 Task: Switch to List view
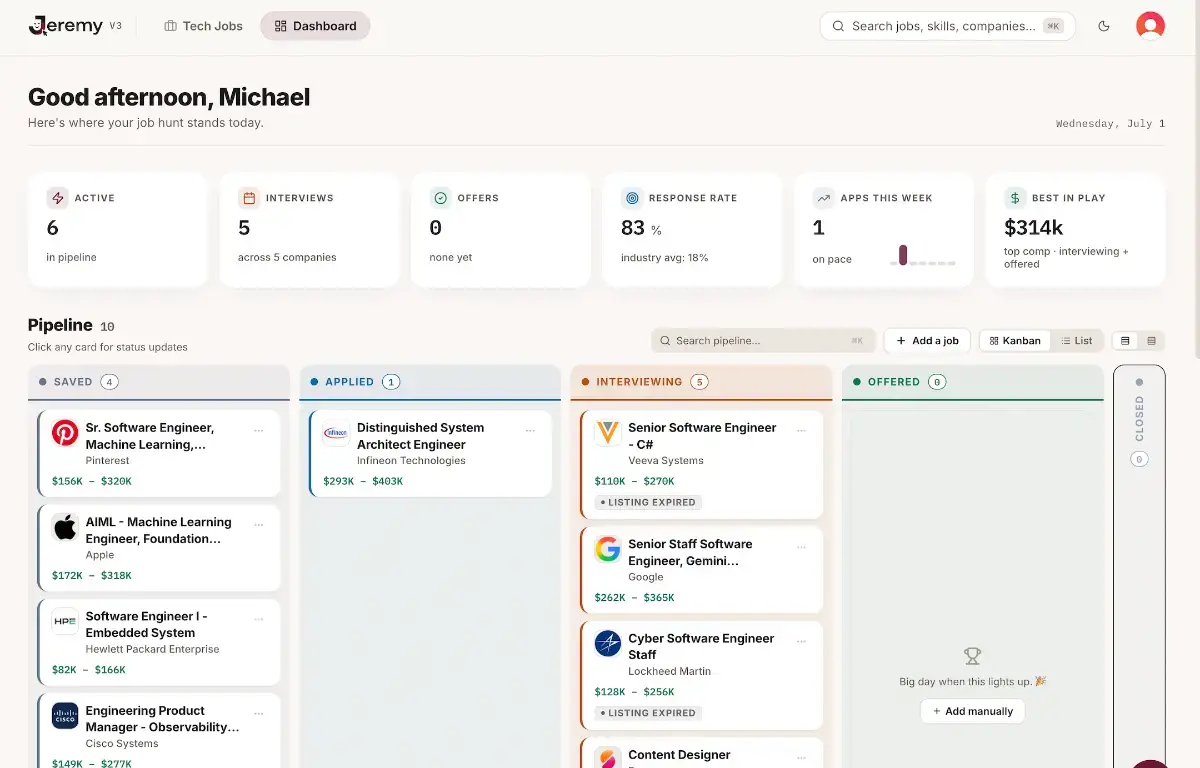click(x=1077, y=341)
